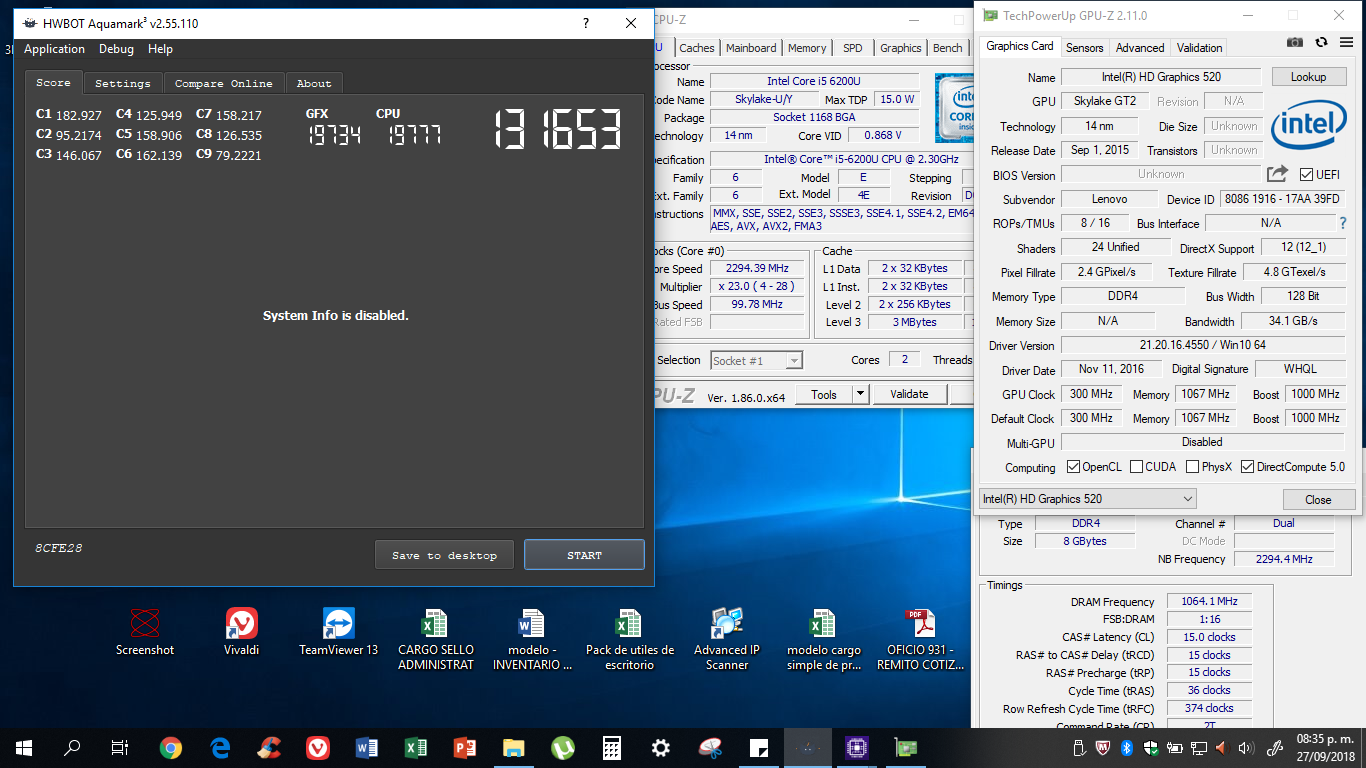This screenshot has height=768, width=1366.
Task: Switch to the Caches tab in CPU-Z
Action: click(697, 48)
